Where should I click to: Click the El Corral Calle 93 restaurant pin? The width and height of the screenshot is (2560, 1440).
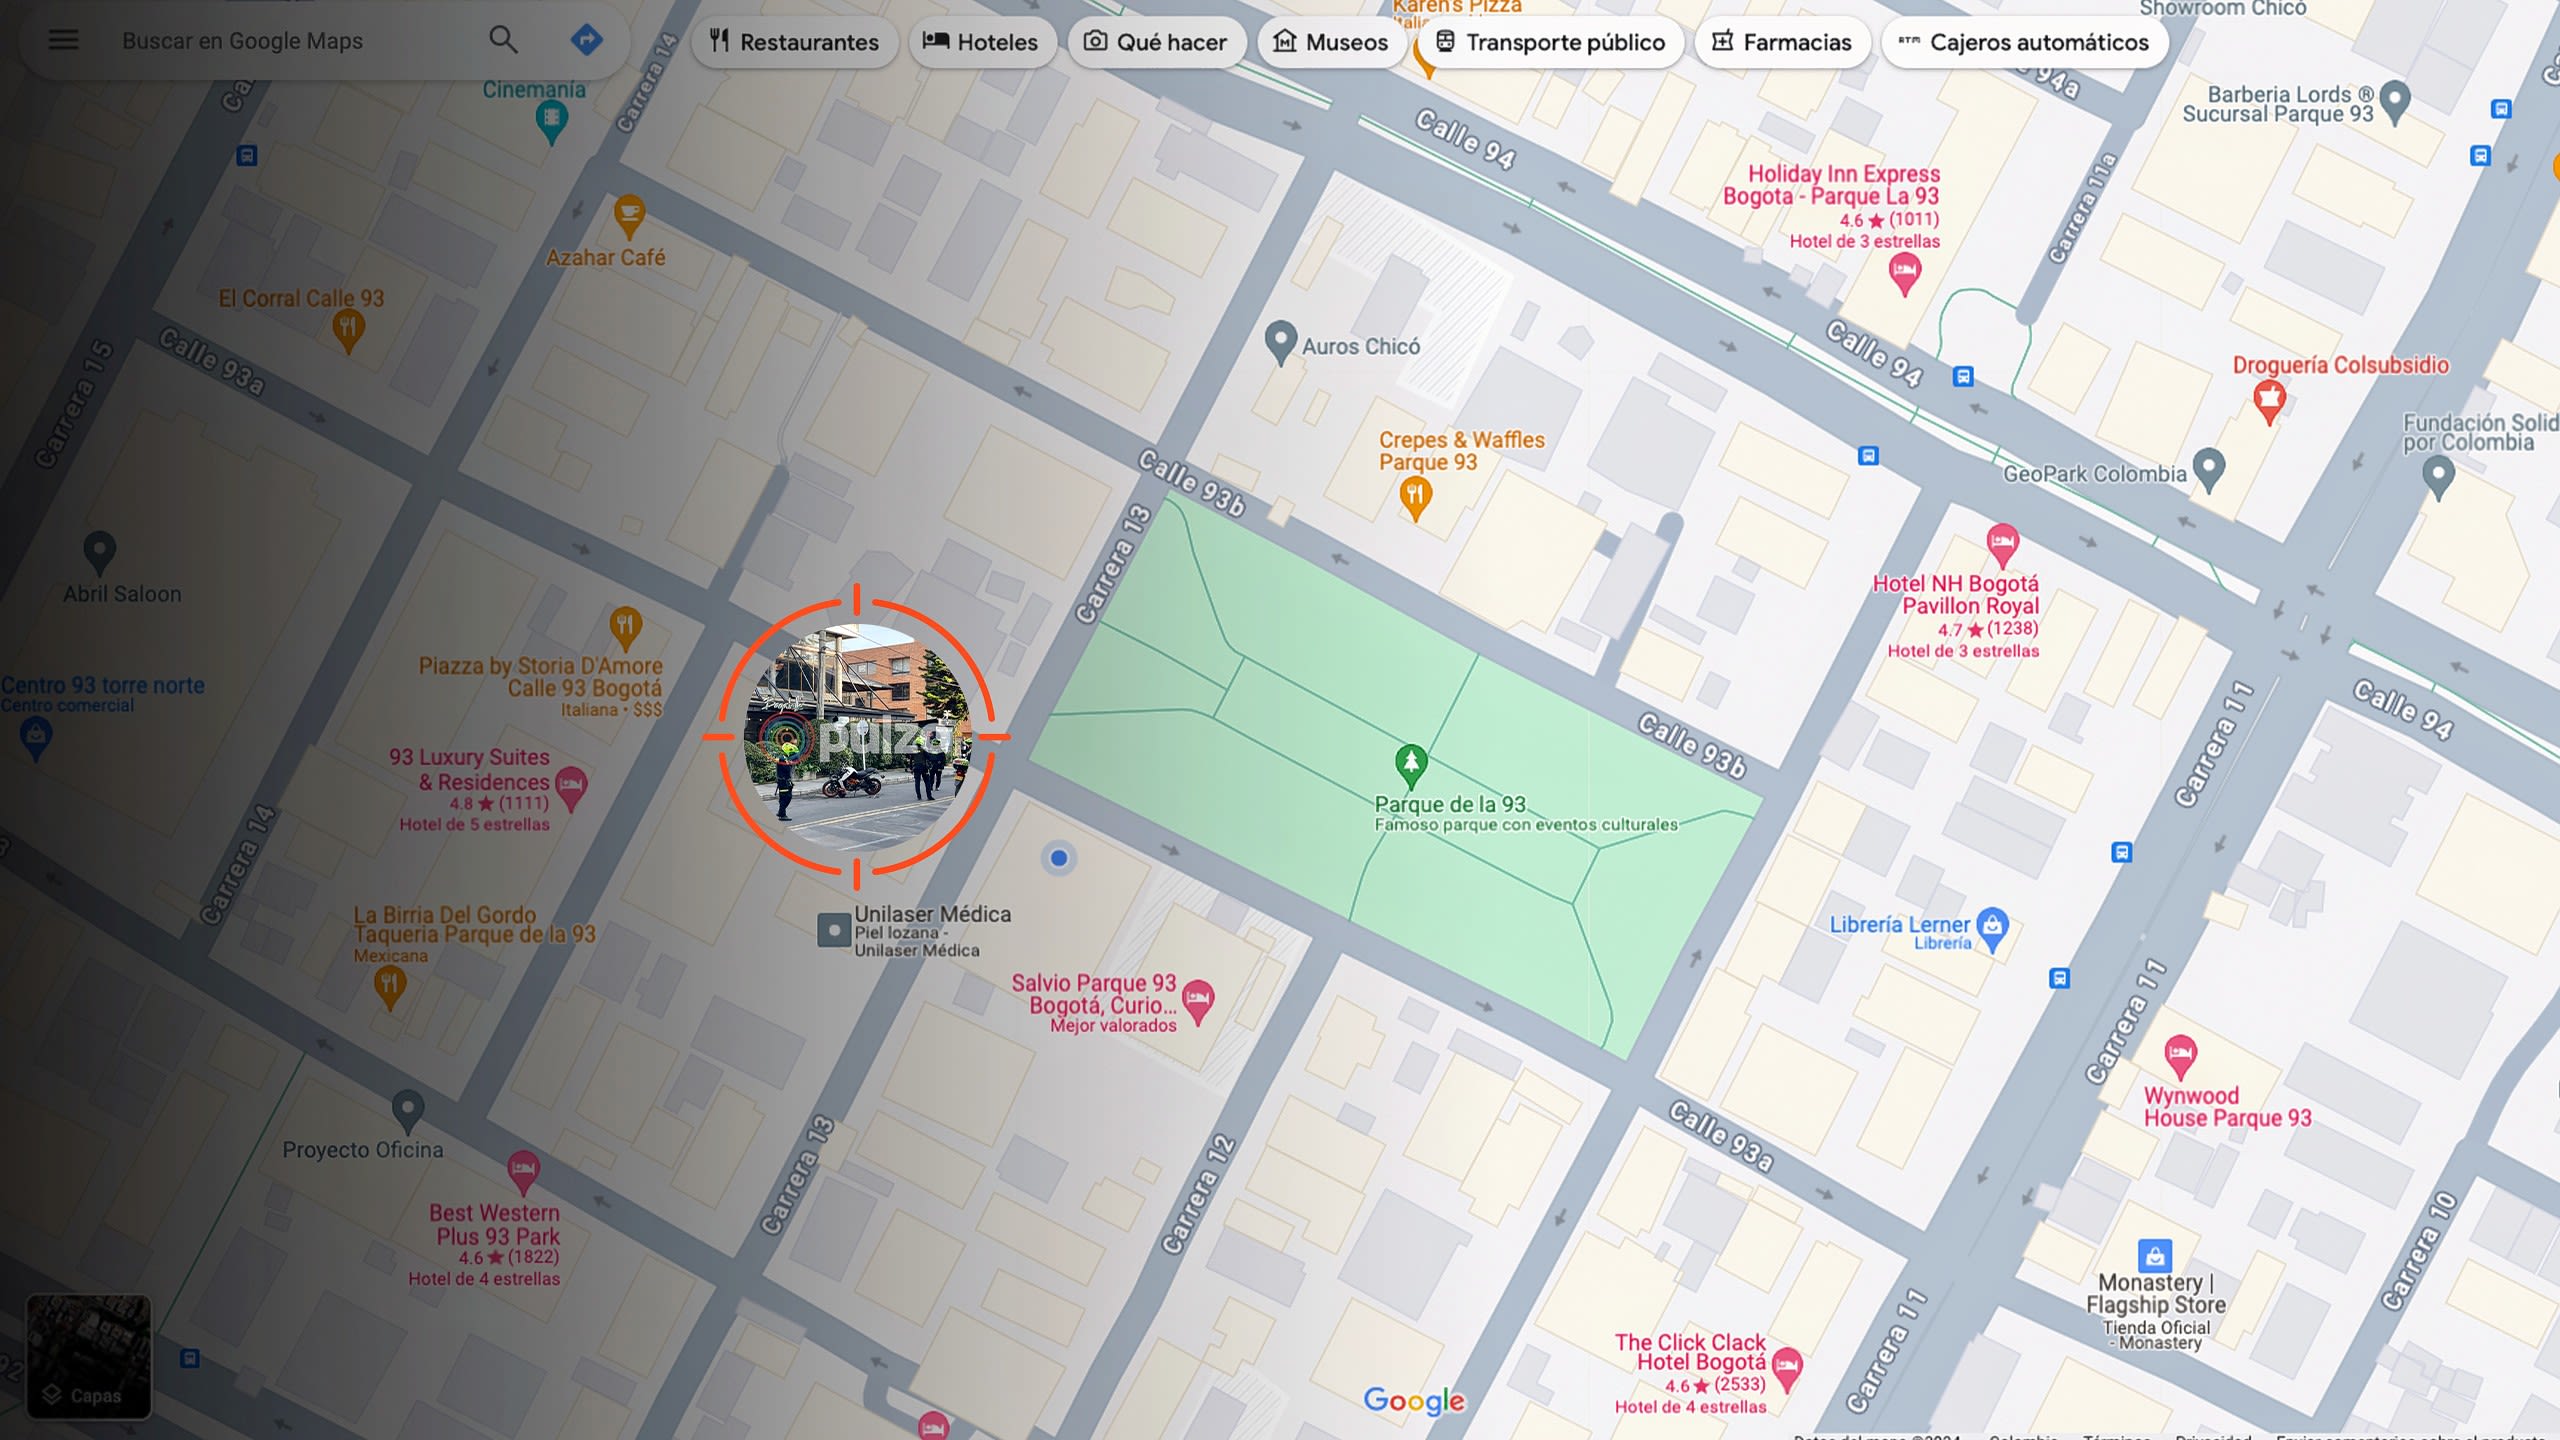coord(348,331)
